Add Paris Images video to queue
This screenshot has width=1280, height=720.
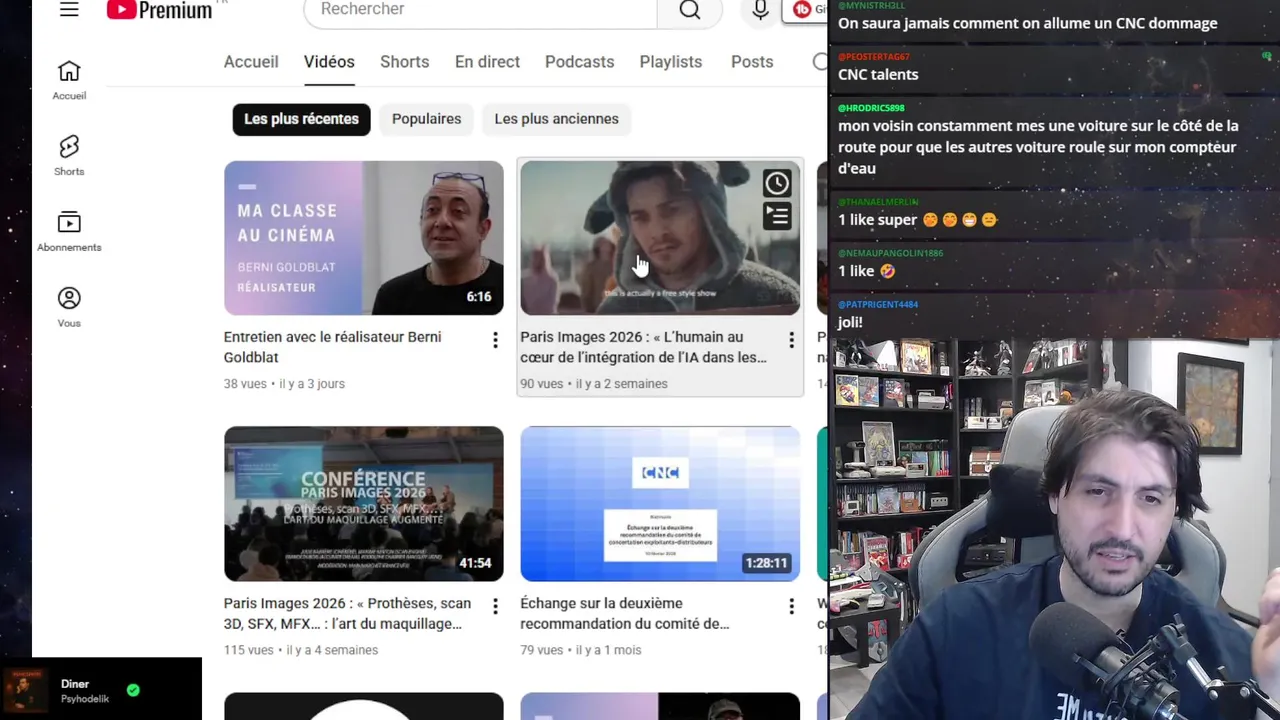click(x=777, y=216)
